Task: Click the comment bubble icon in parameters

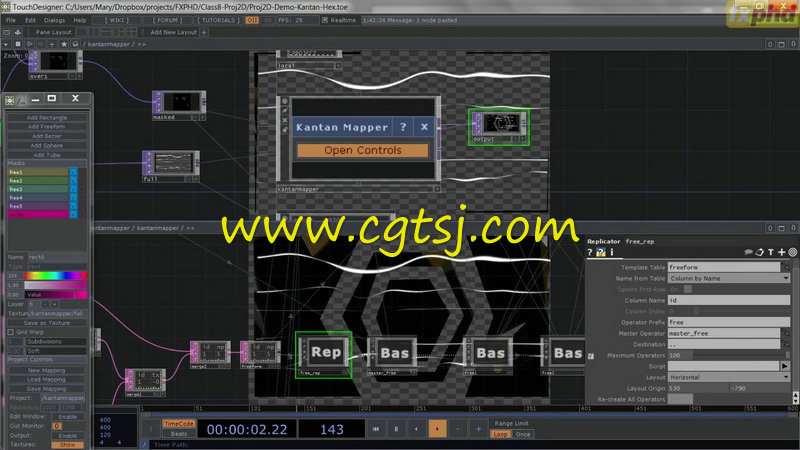Action: [748, 252]
